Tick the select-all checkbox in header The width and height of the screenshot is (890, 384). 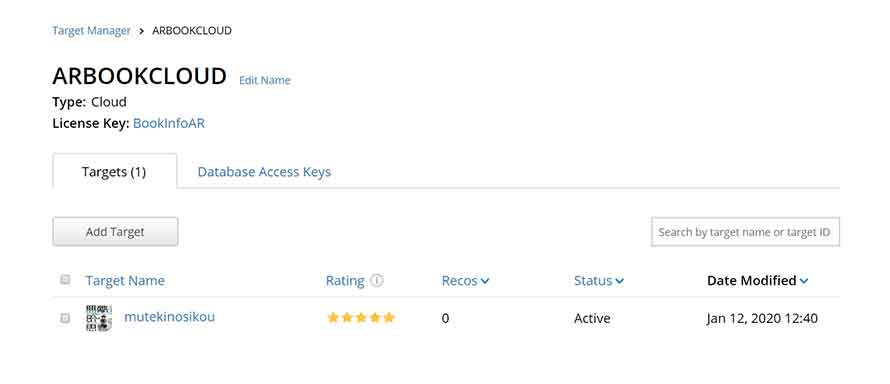pyautogui.click(x=65, y=280)
